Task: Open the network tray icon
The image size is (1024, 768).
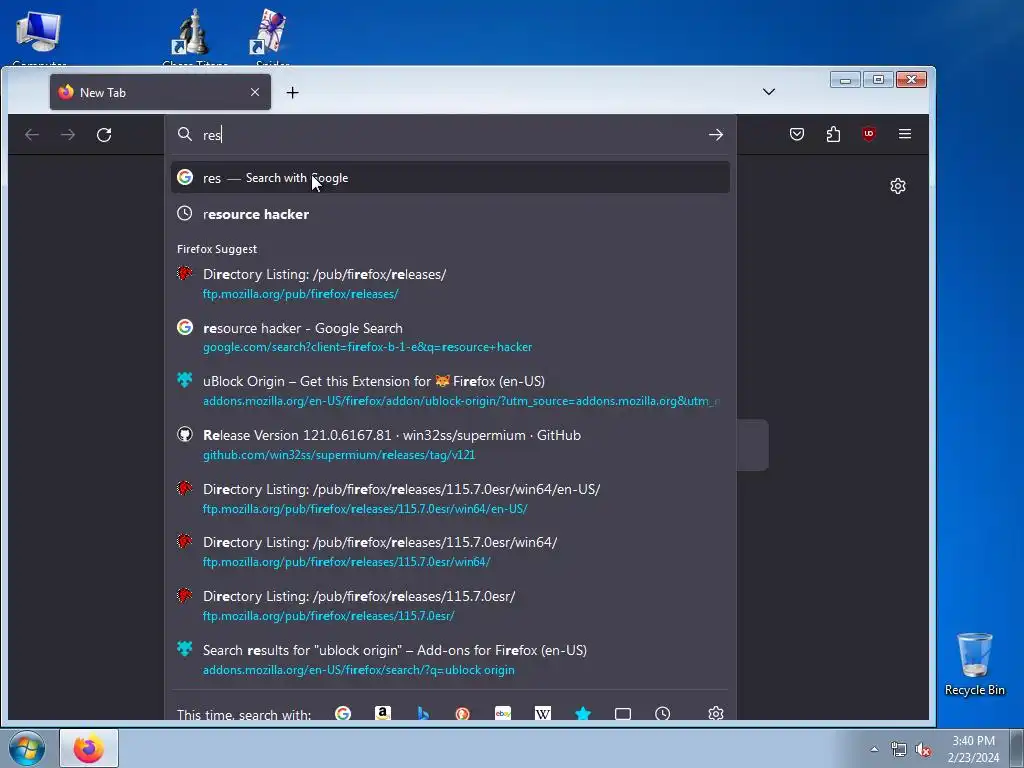Action: point(899,749)
